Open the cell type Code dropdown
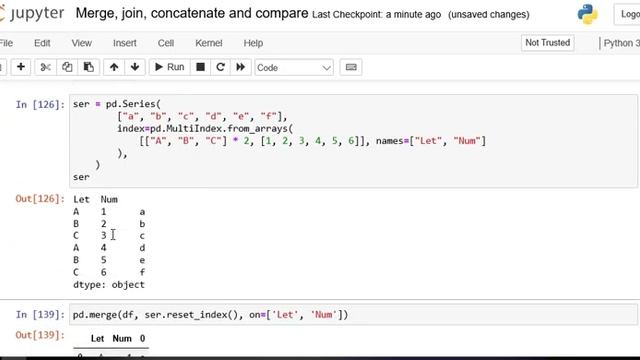640x360 pixels. [294, 67]
